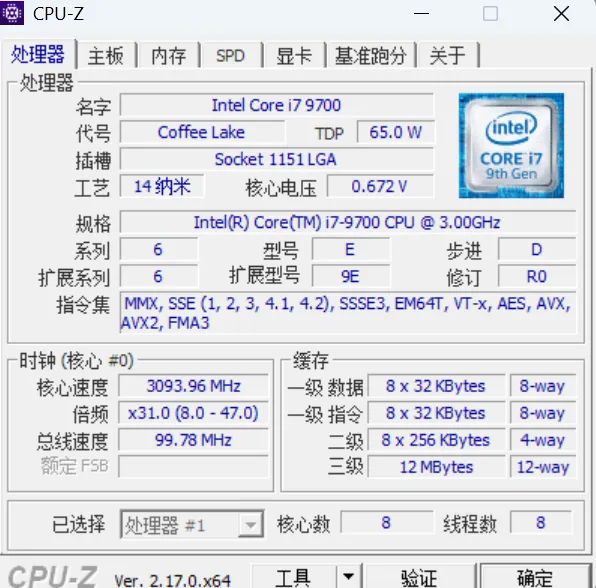Click the 核心电压 0.672 V field

380,186
